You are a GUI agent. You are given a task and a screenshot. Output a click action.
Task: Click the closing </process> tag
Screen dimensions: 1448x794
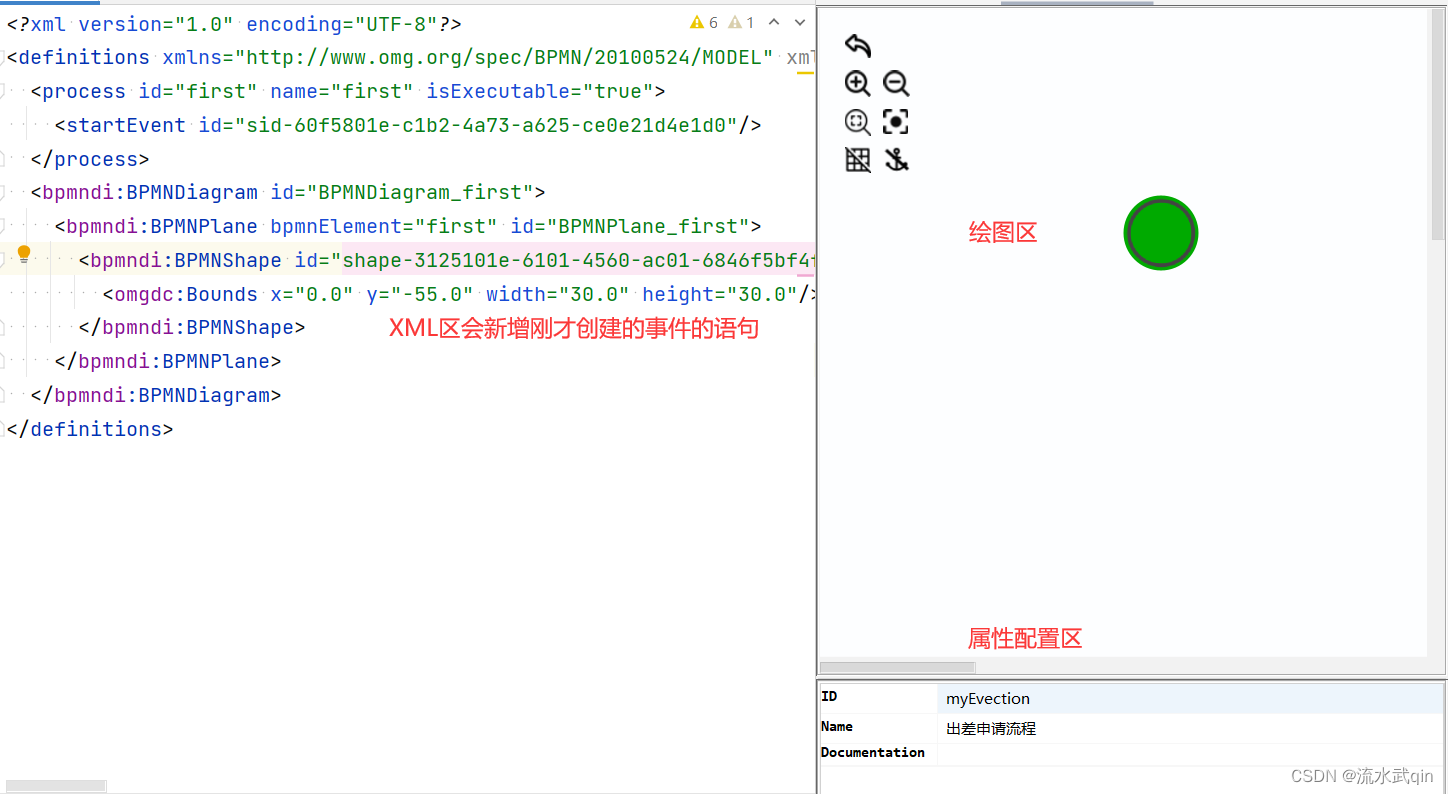tap(90, 159)
